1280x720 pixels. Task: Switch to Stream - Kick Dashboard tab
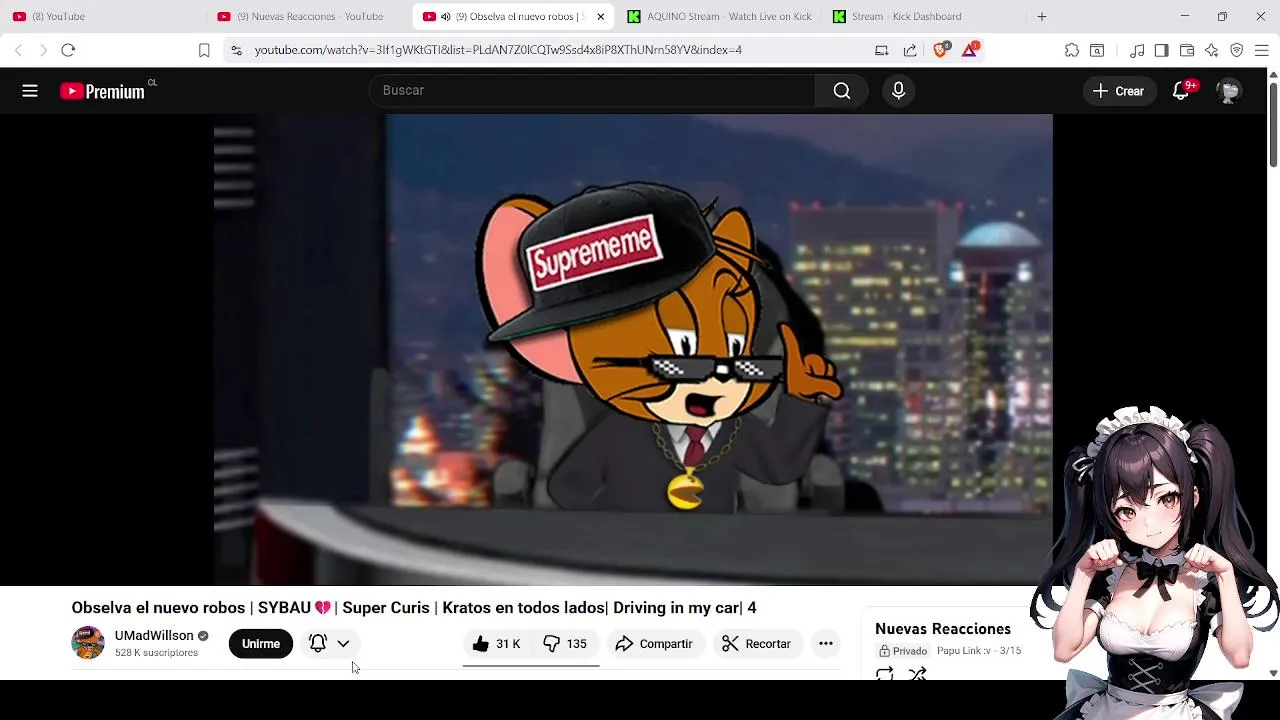click(x=924, y=16)
